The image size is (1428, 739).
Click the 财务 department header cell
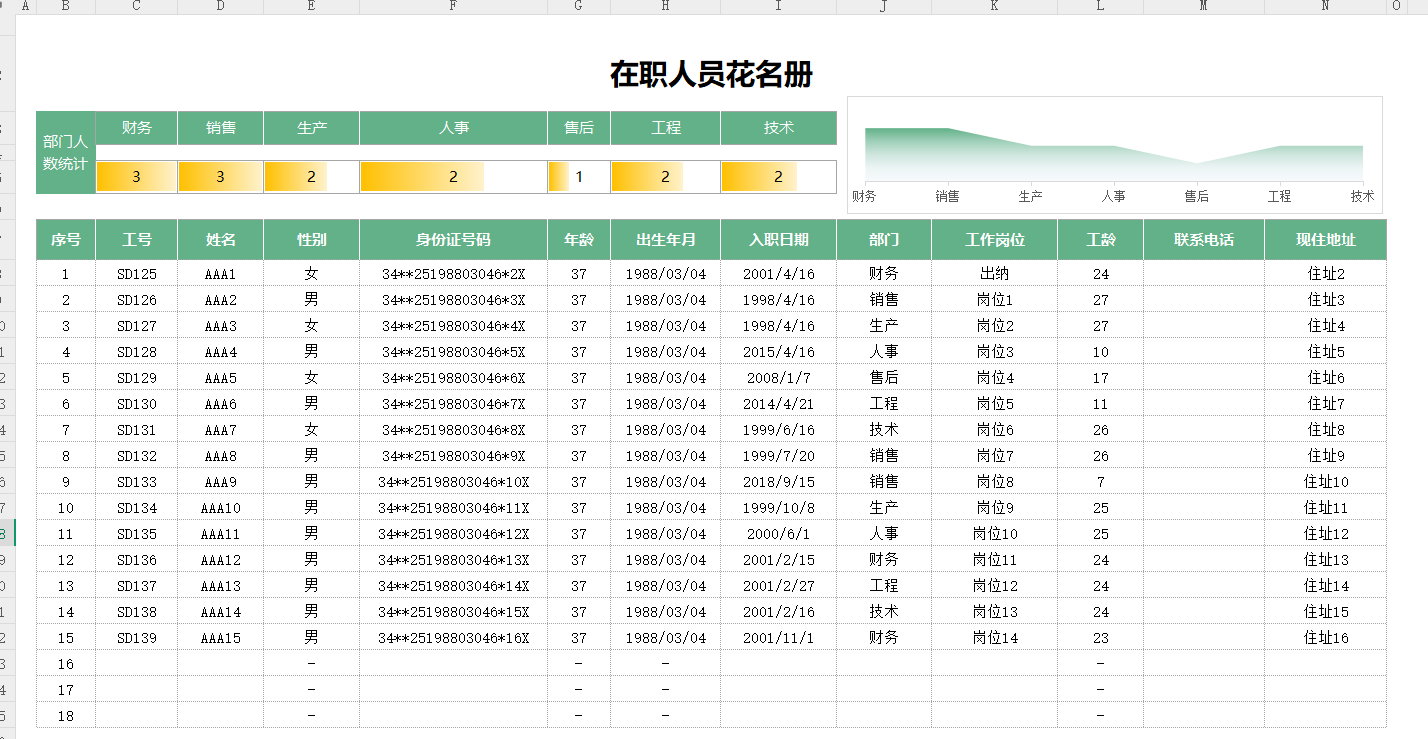136,127
